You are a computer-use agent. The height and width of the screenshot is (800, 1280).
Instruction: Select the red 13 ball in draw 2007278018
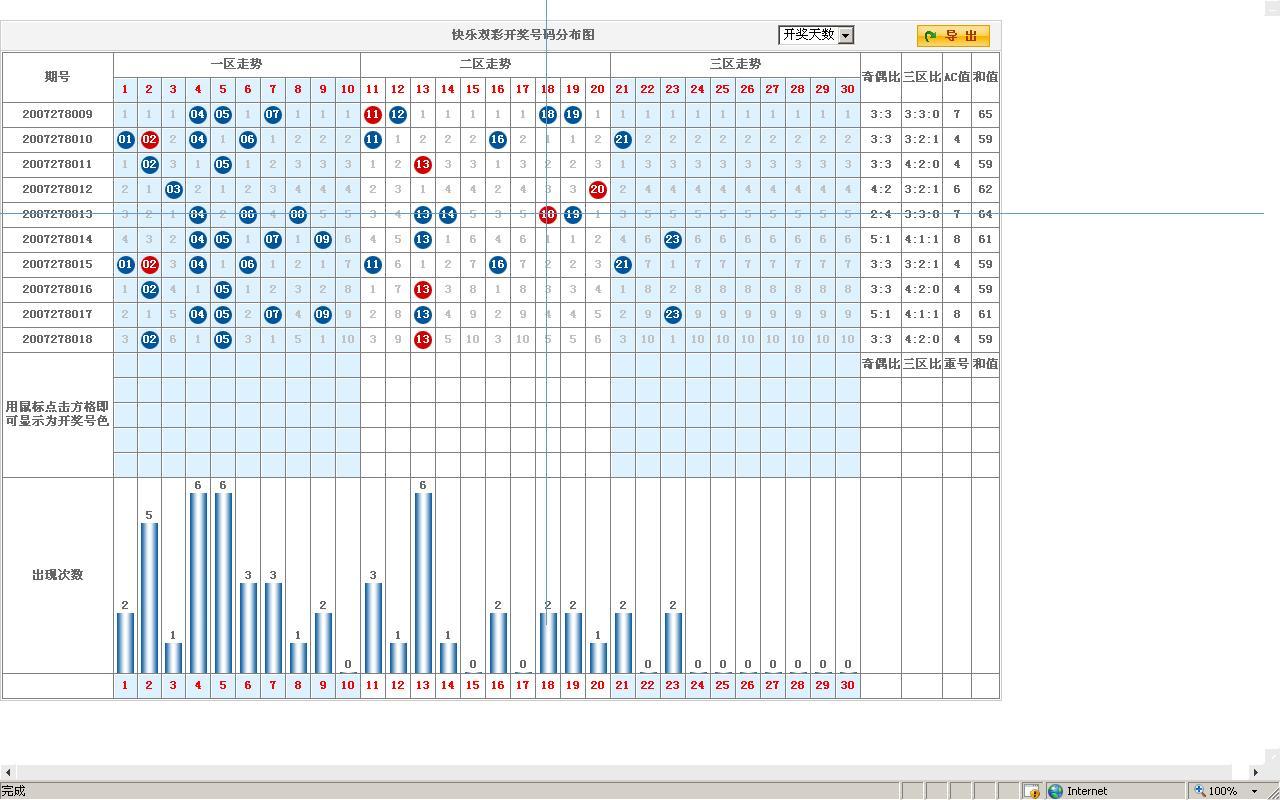(423, 340)
